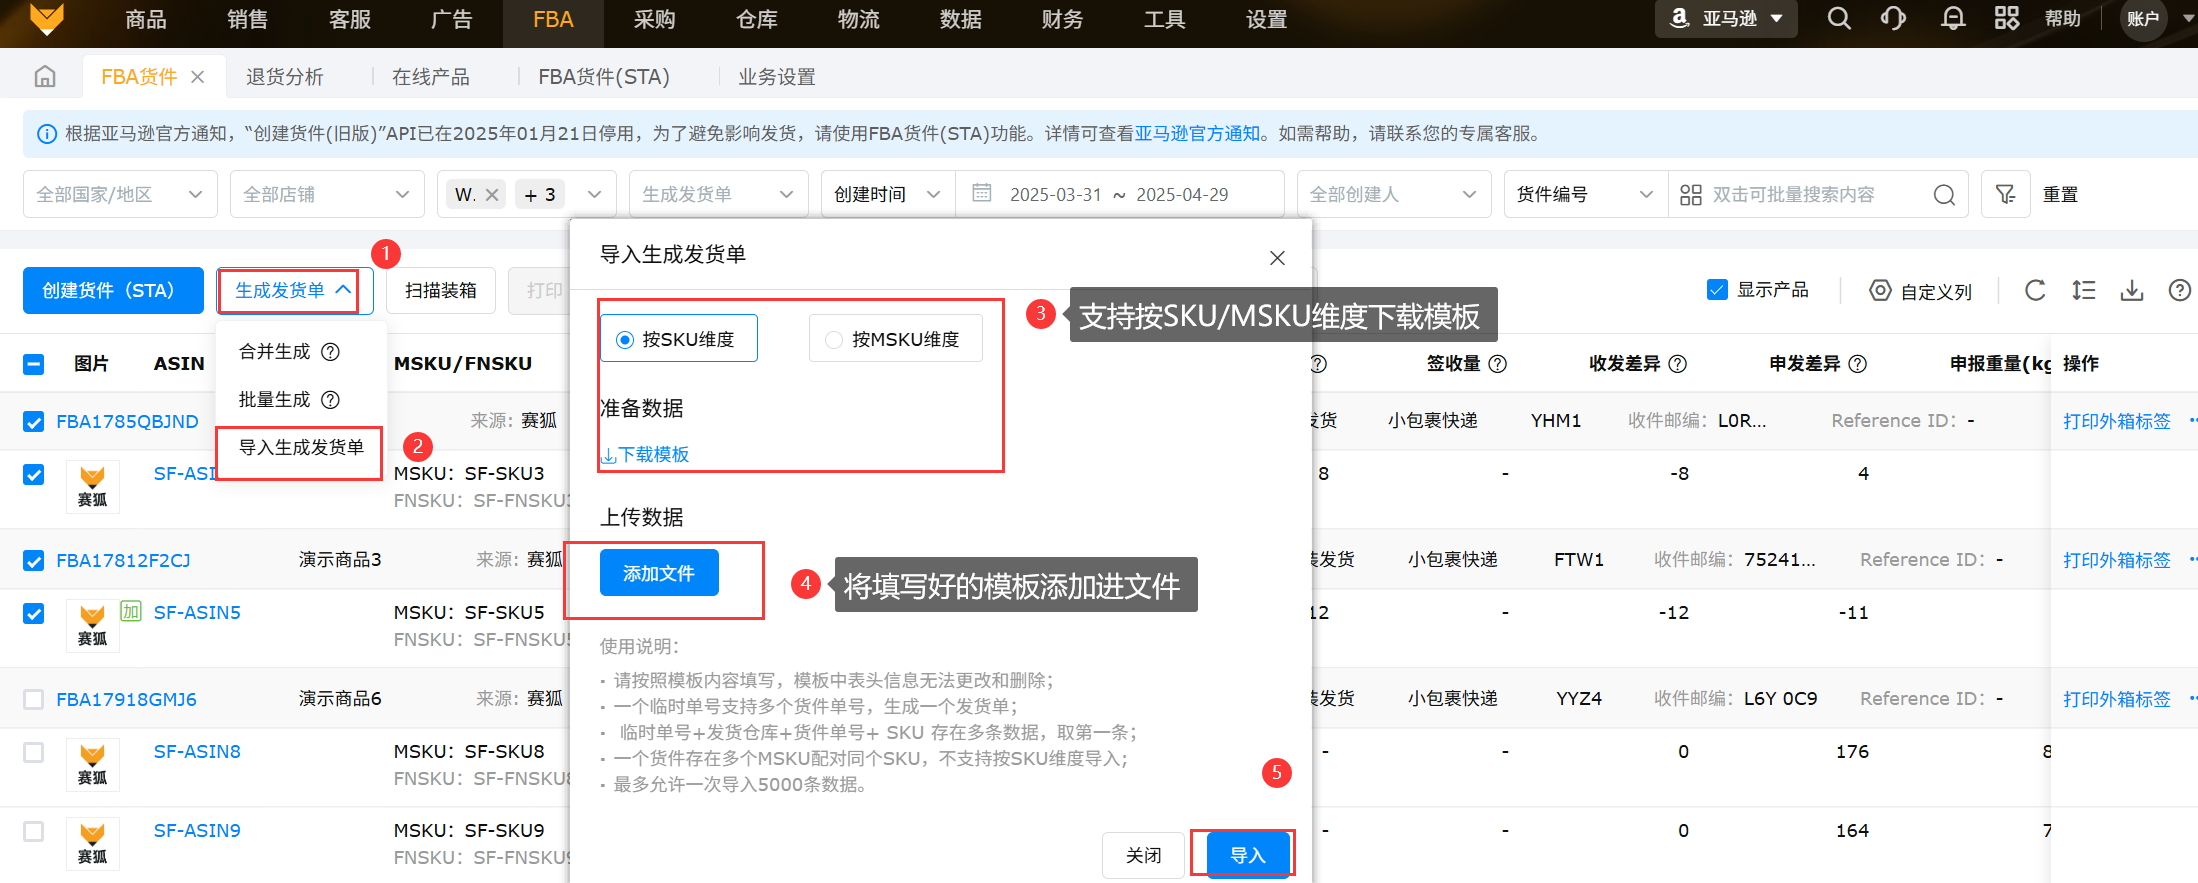Uncheck the FBA17812F2CJ shipment checkbox

tap(33, 560)
